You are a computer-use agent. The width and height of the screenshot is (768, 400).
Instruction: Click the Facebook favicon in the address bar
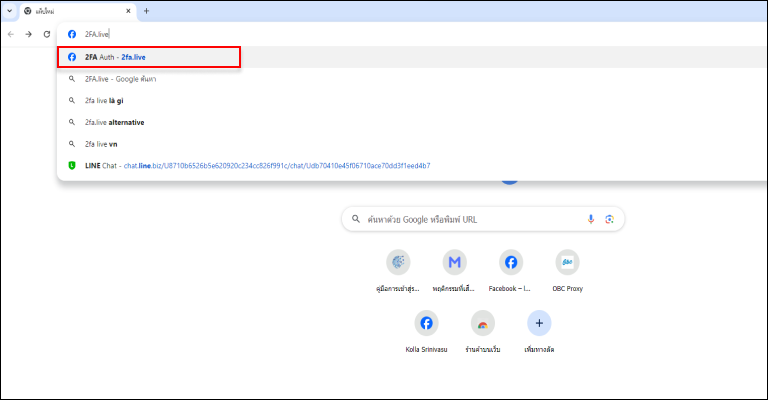pos(72,34)
